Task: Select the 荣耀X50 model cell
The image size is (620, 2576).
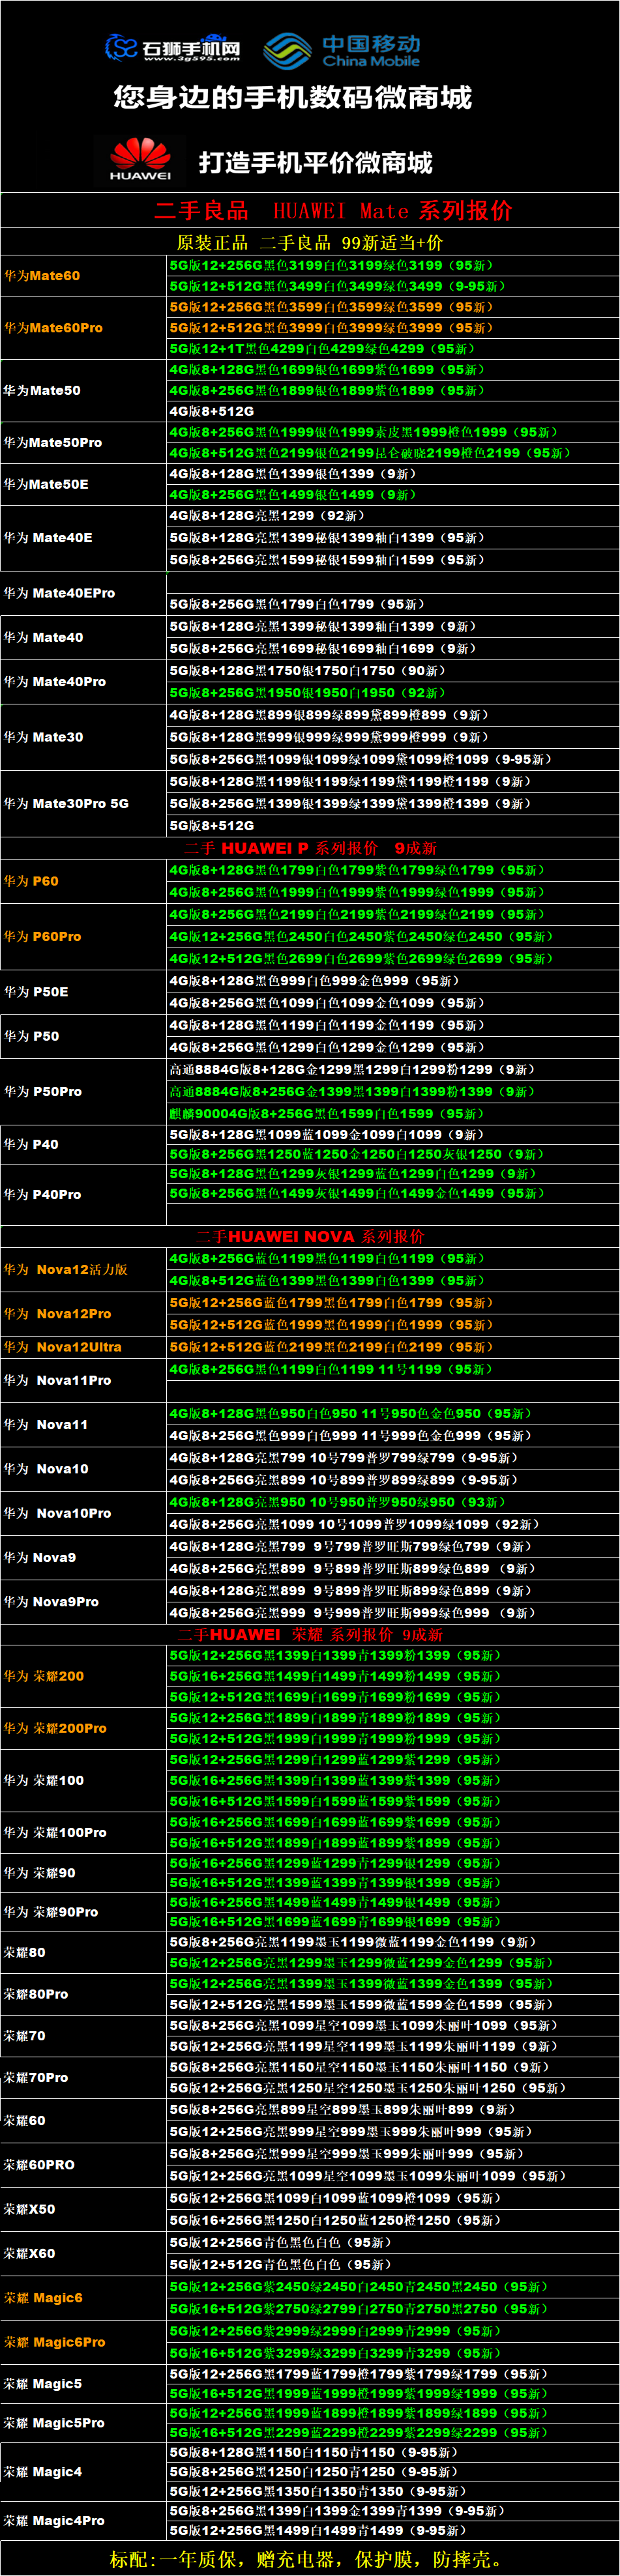Action: pyautogui.click(x=83, y=2209)
